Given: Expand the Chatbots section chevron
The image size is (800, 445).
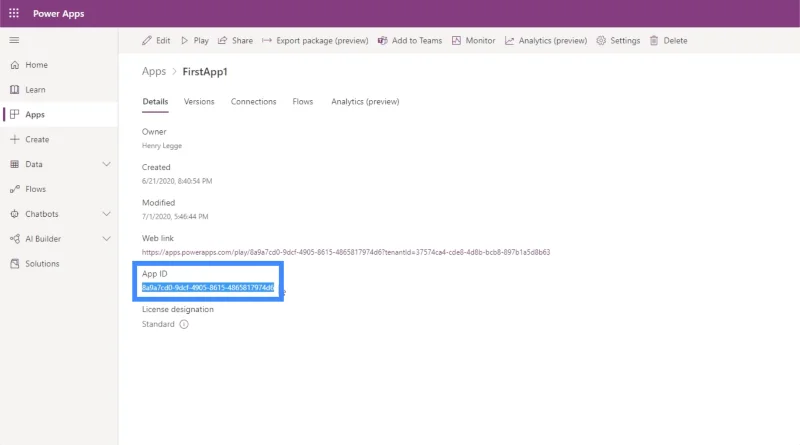Looking at the screenshot, I should coord(106,214).
